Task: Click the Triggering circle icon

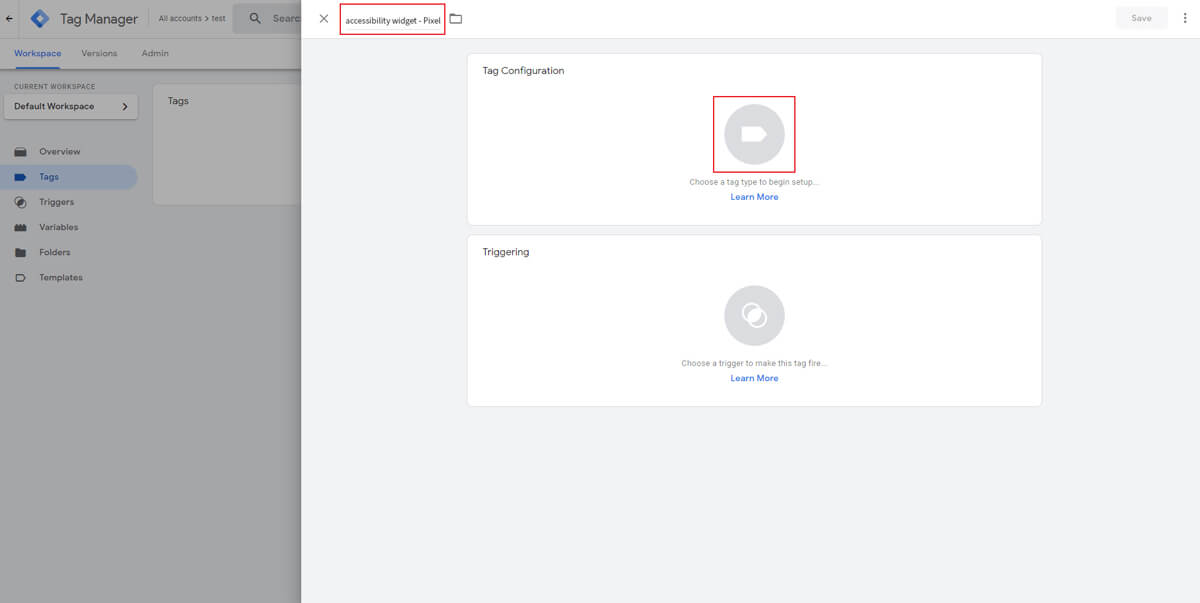Action: tap(754, 316)
